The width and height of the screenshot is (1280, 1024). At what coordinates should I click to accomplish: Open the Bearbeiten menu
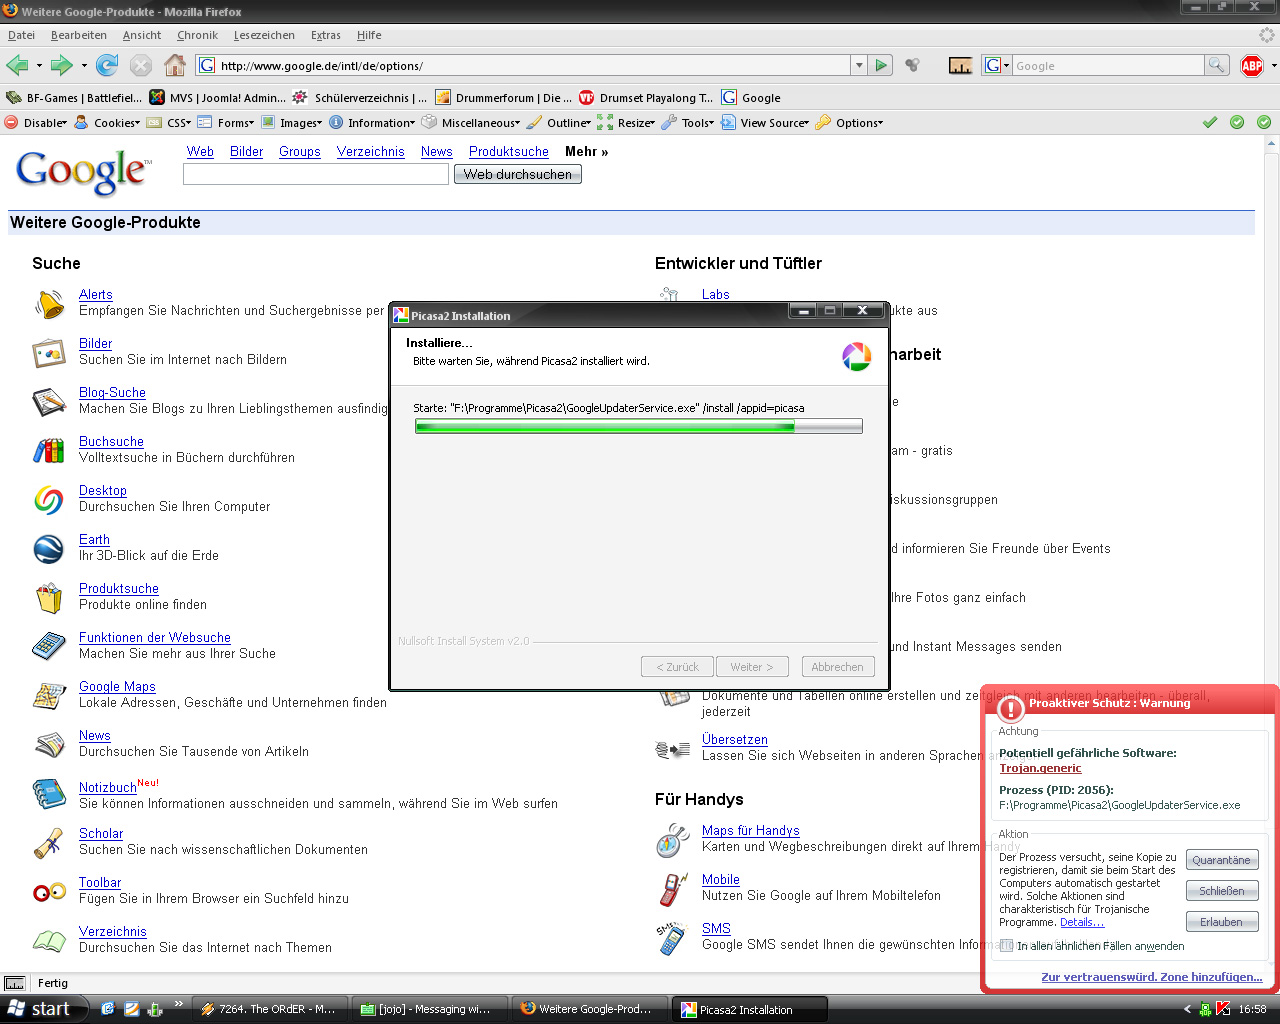78,35
